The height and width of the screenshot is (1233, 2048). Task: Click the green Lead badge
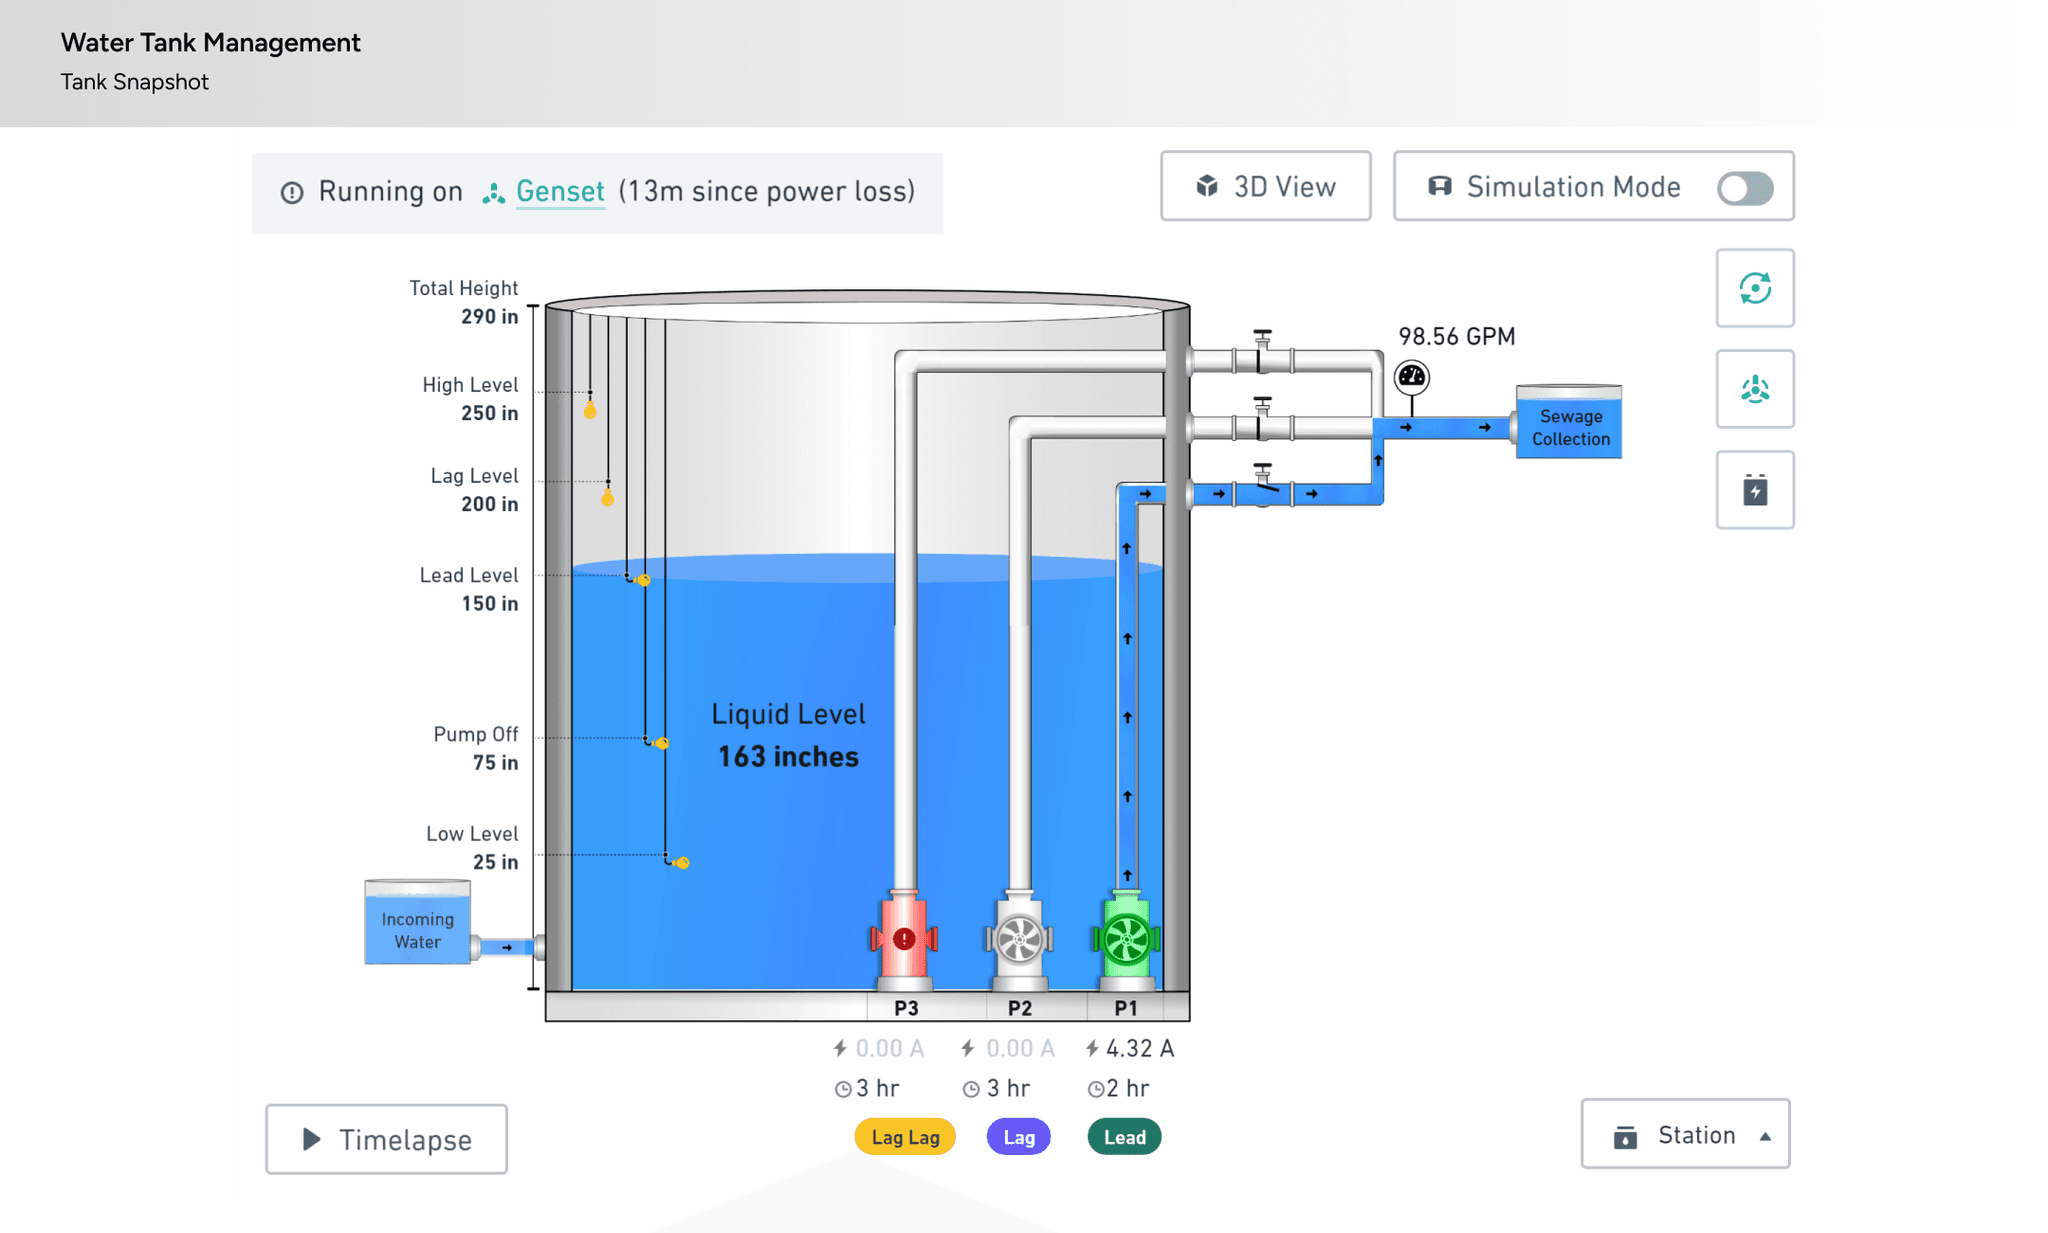(x=1124, y=1137)
